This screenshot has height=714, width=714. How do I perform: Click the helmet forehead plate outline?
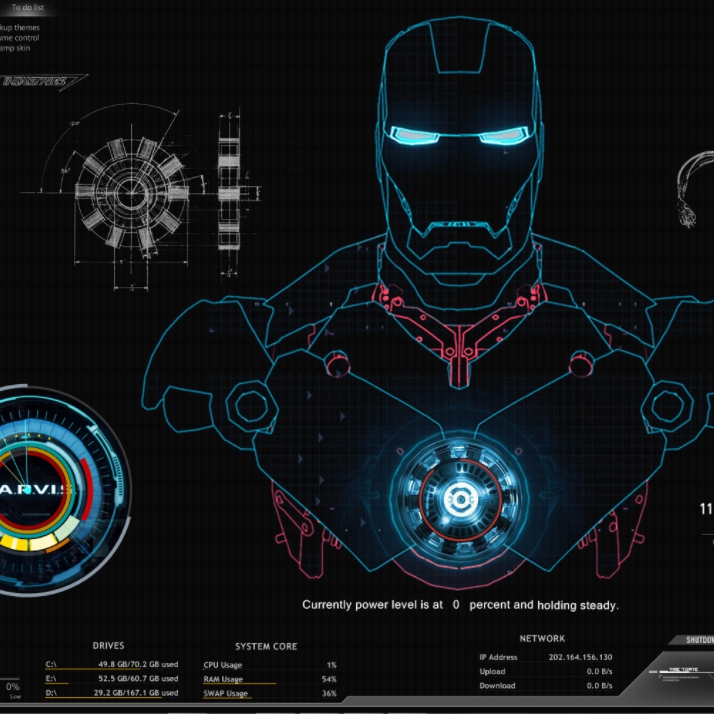tap(459, 47)
